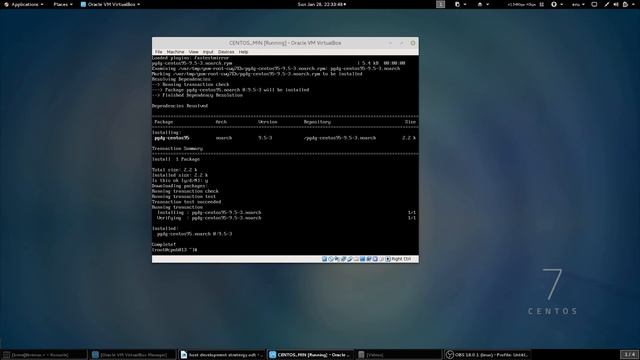Click inside the VM terminal at the root prompt
This screenshot has height=360, width=640.
[x=175, y=250]
